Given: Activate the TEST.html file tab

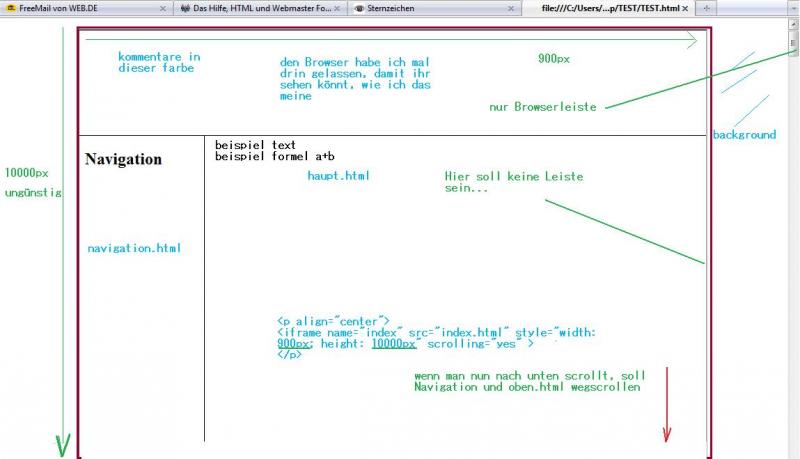Looking at the screenshot, I should click(610, 7).
